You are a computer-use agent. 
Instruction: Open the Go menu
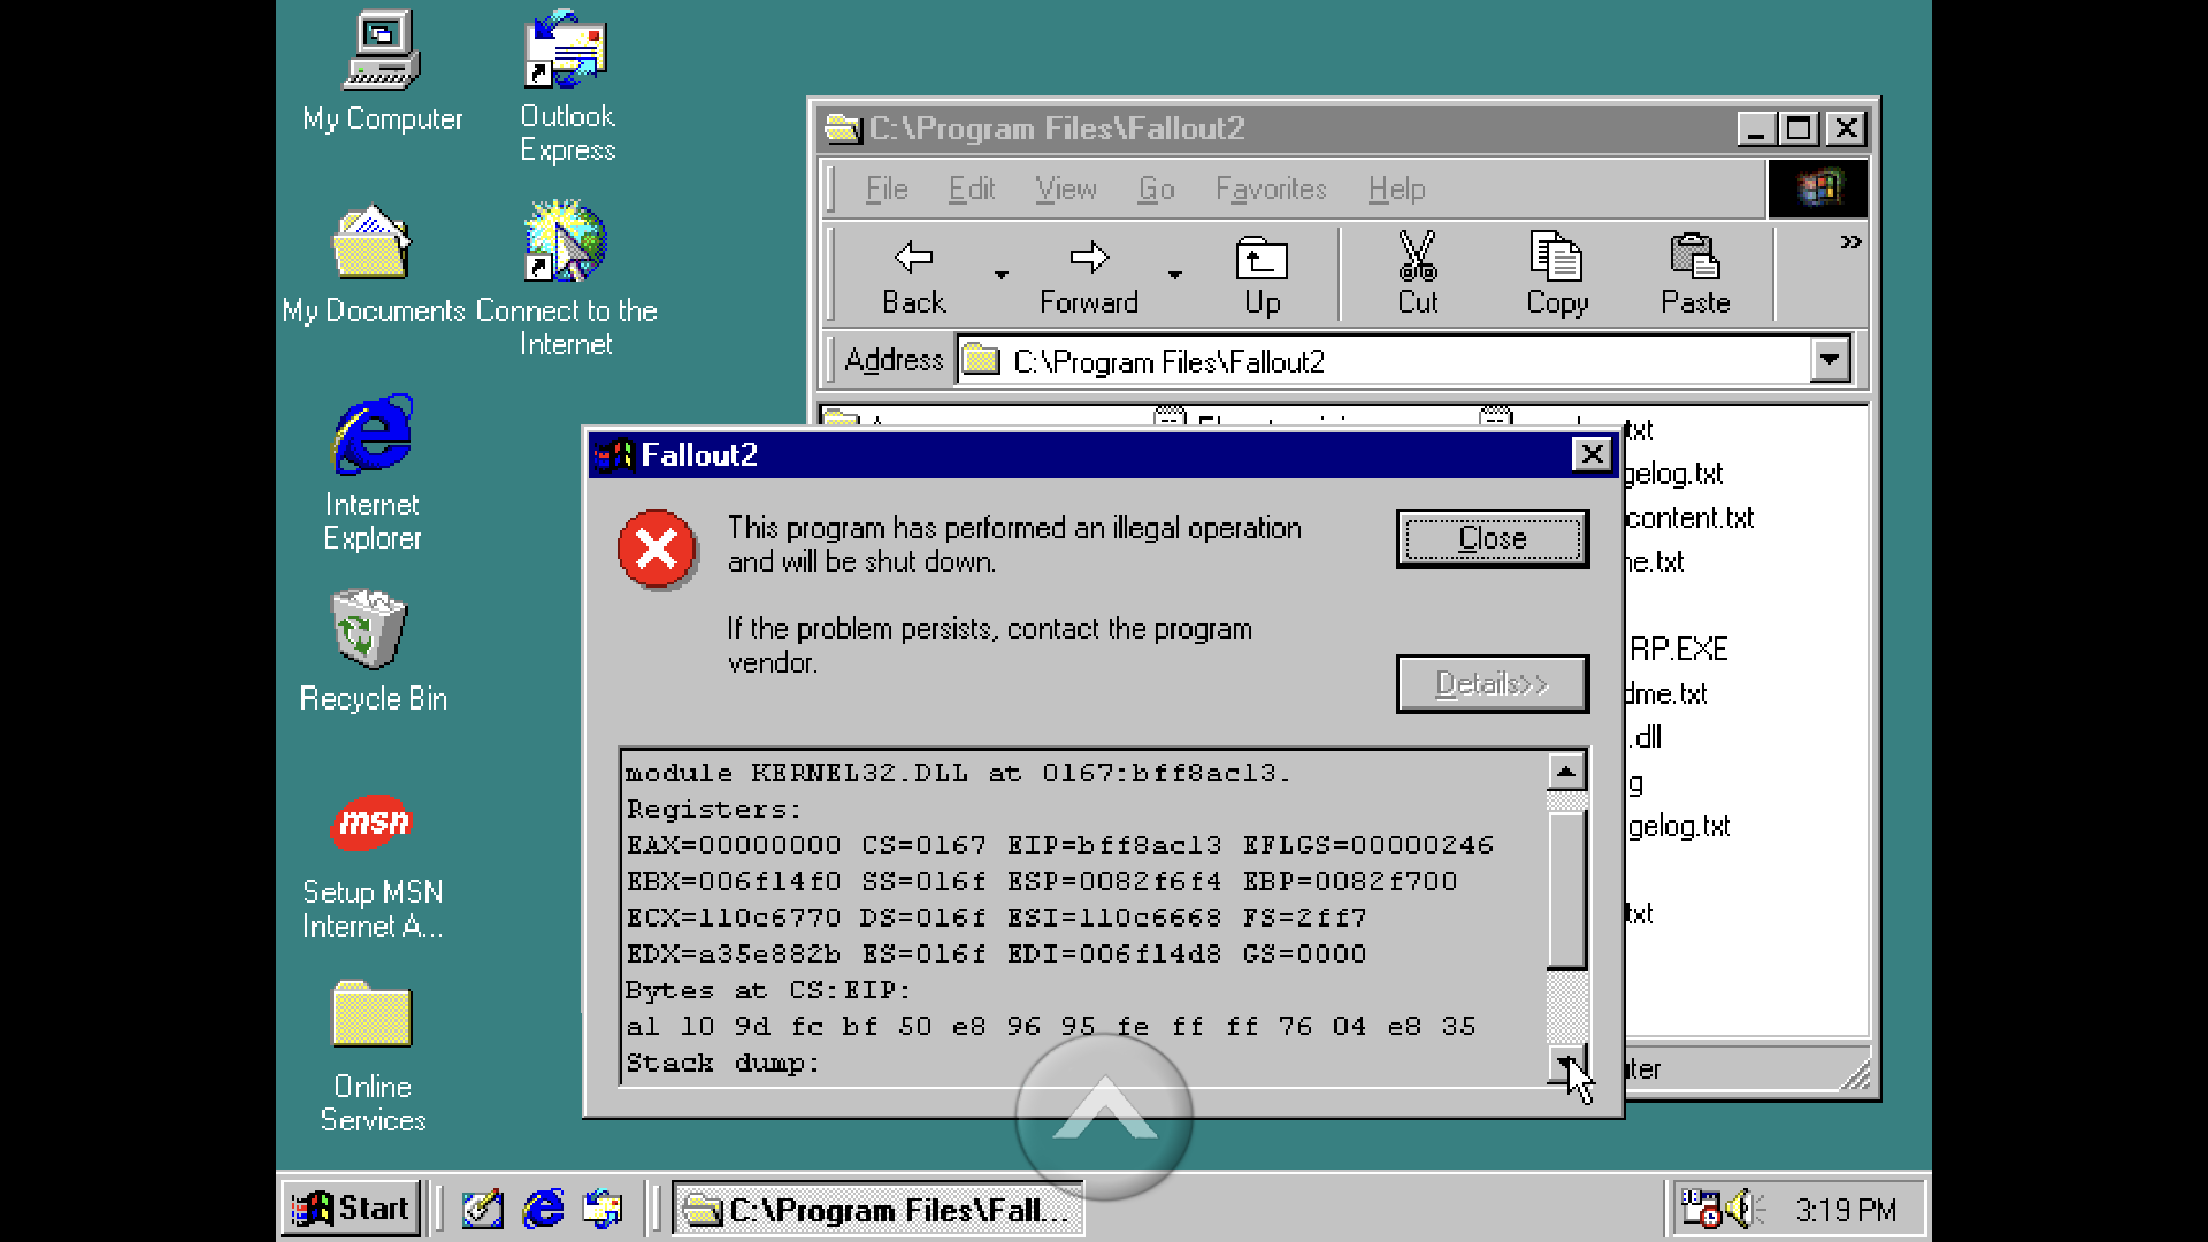click(1156, 189)
